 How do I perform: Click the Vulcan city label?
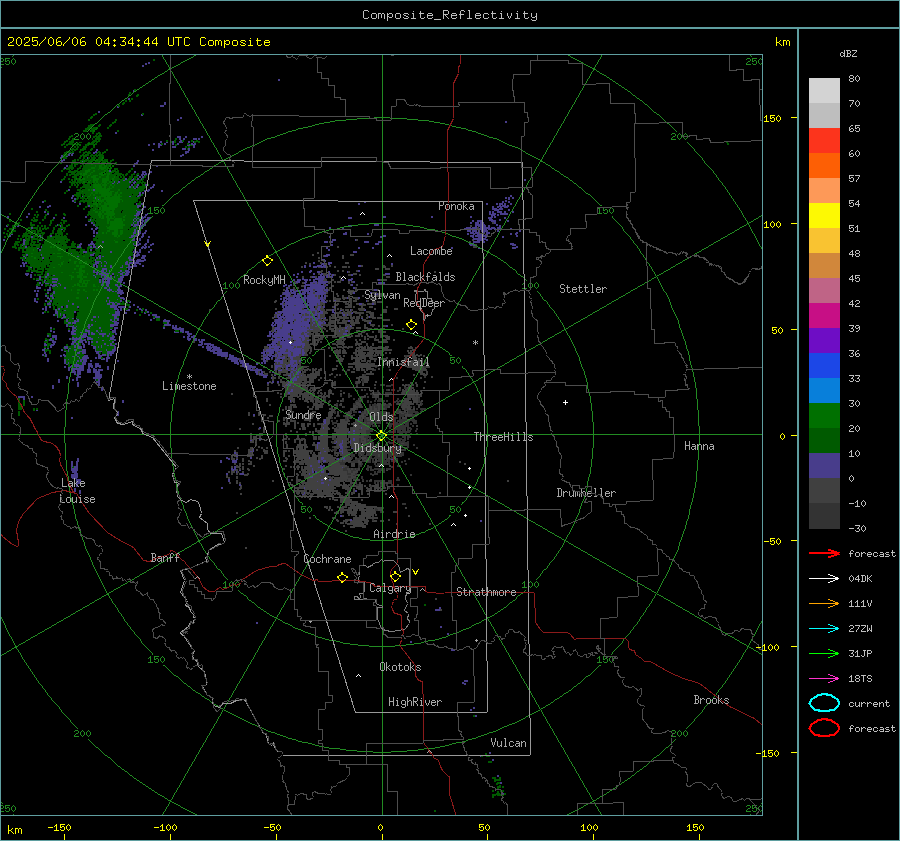[508, 743]
